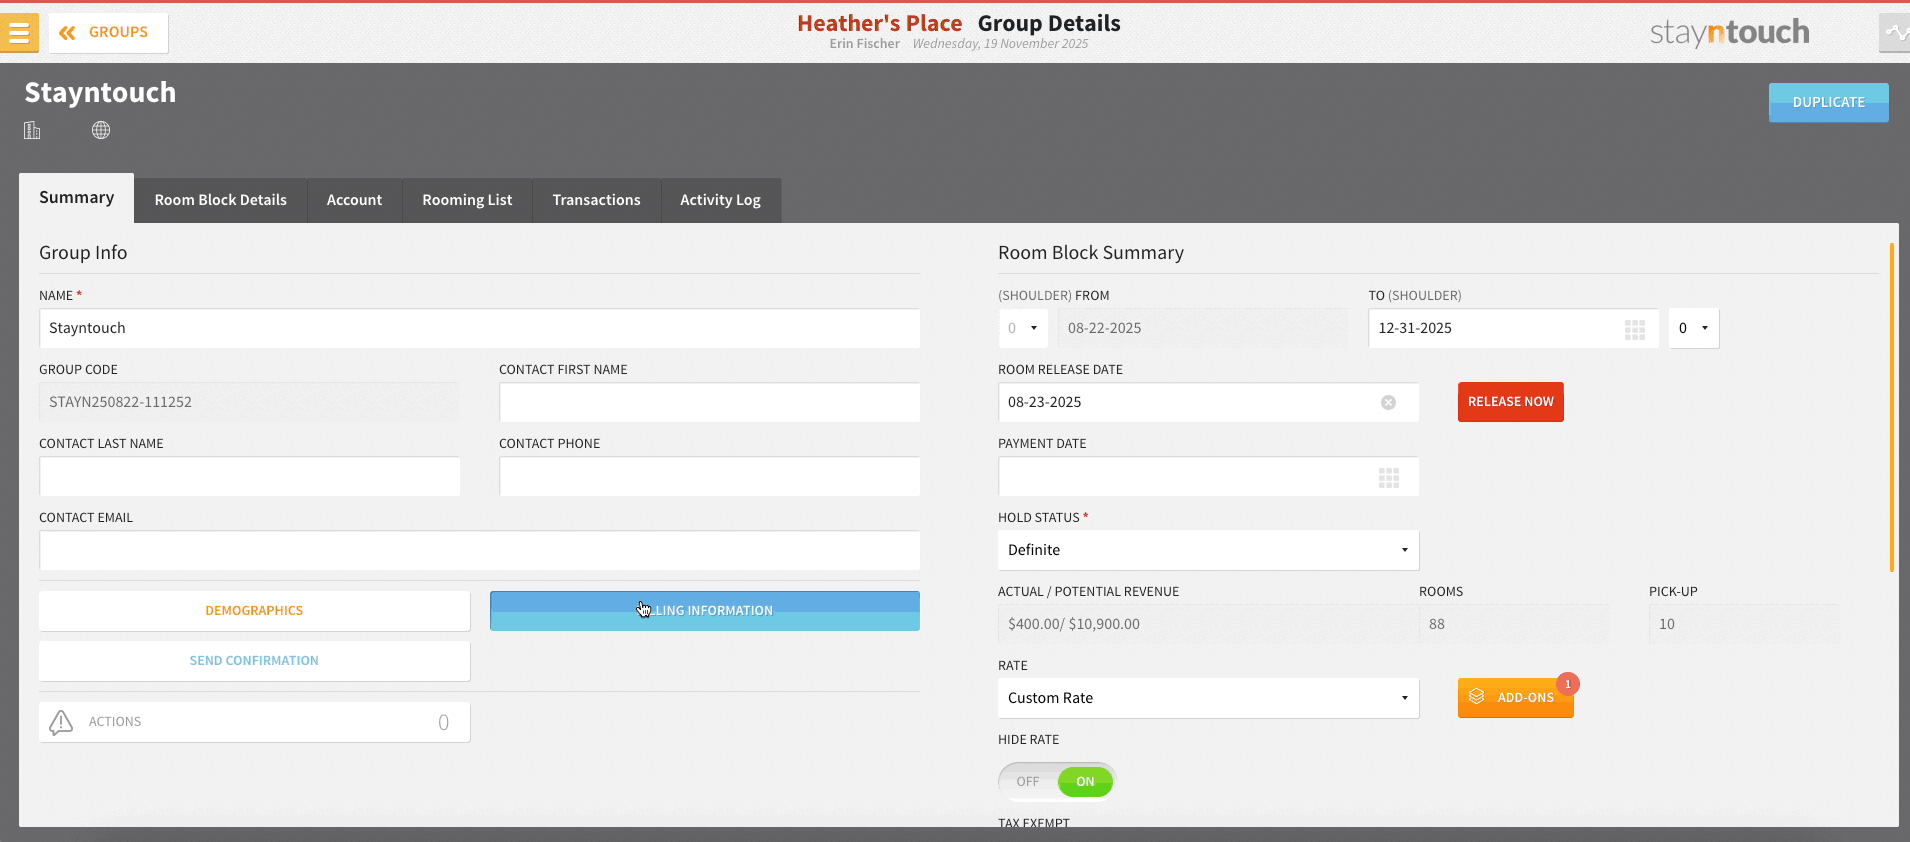
Task: Open calendar picker for Payment Date
Action: pyautogui.click(x=1389, y=478)
